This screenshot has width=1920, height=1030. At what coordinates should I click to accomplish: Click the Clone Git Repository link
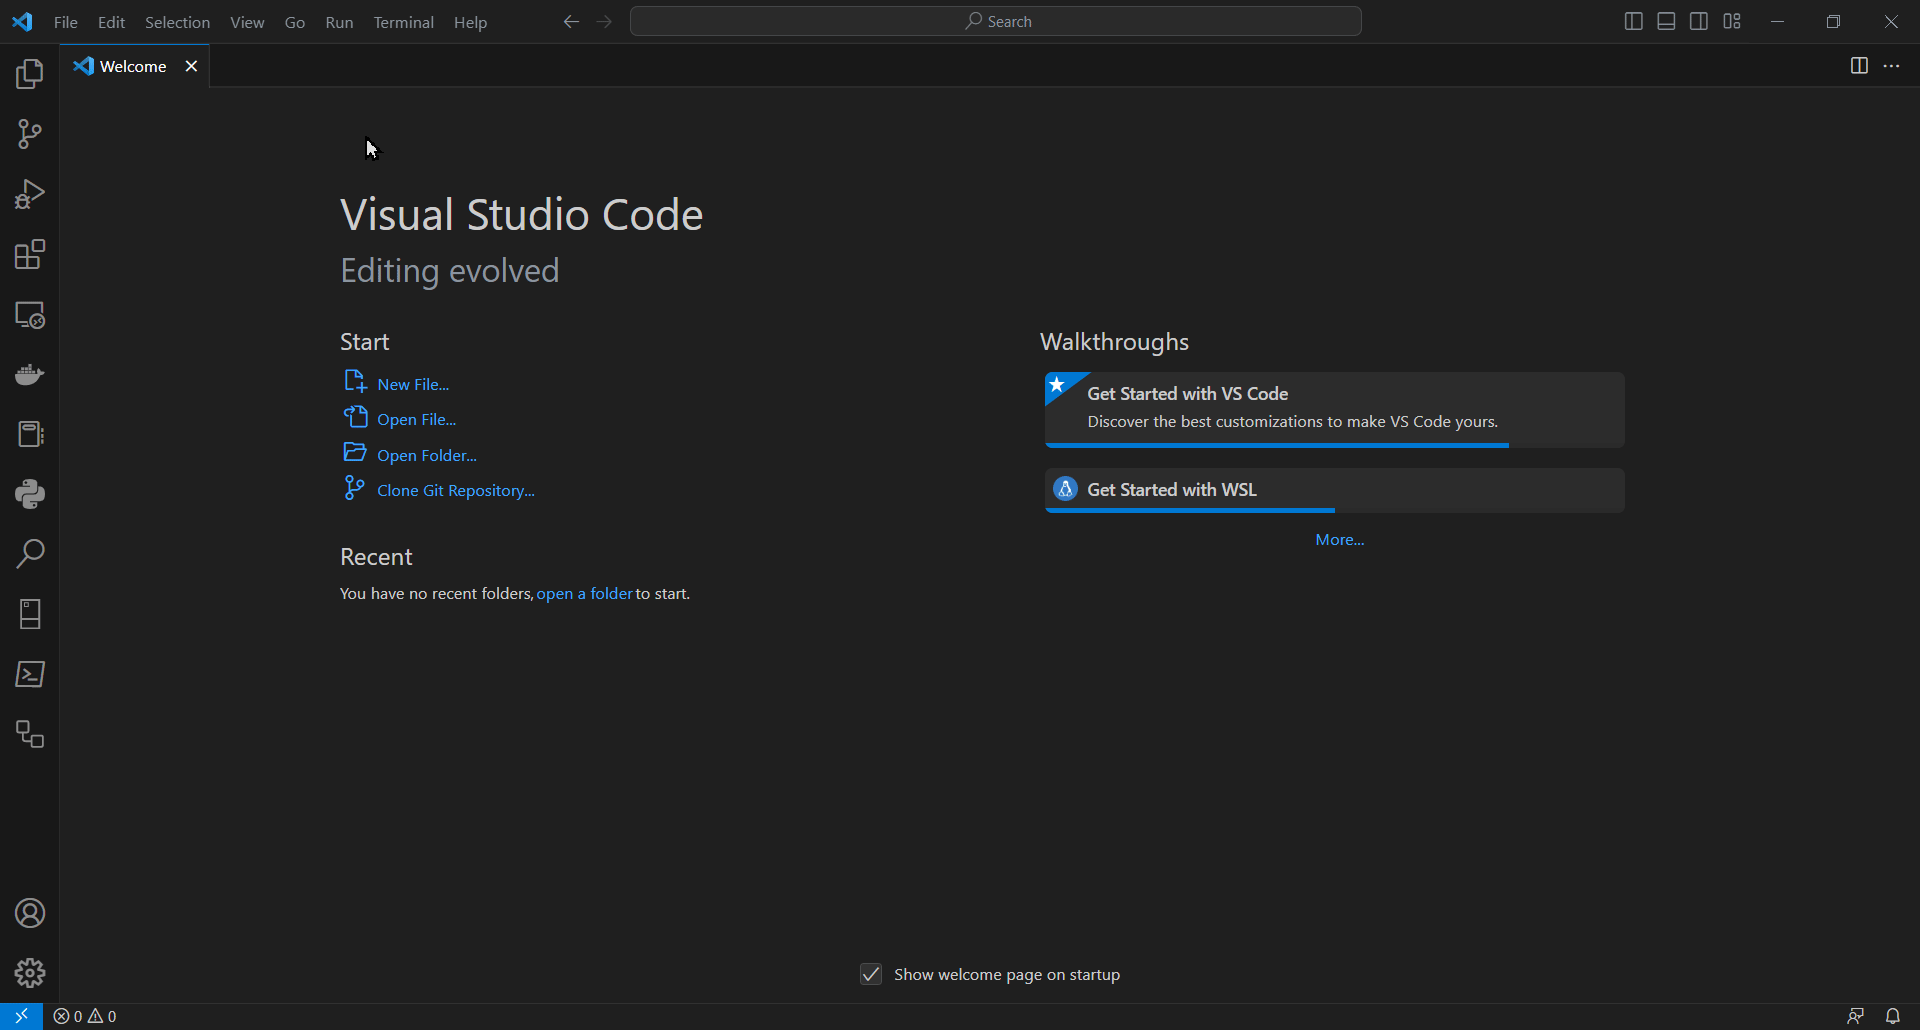[455, 490]
